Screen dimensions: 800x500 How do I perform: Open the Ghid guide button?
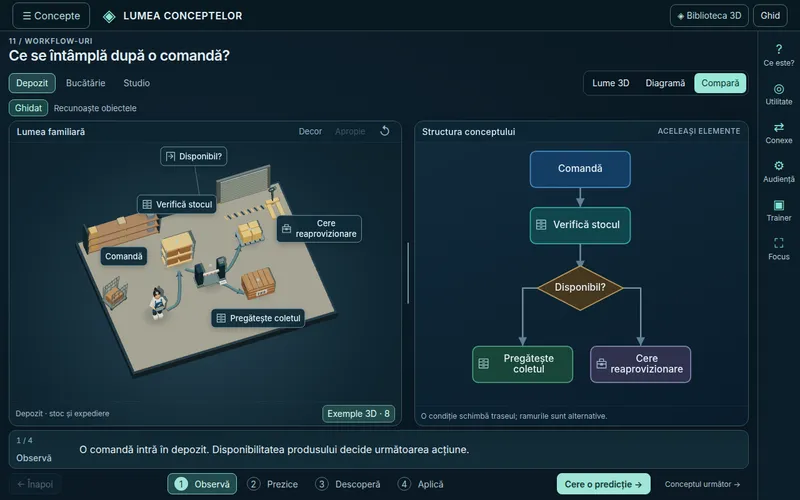tap(770, 16)
